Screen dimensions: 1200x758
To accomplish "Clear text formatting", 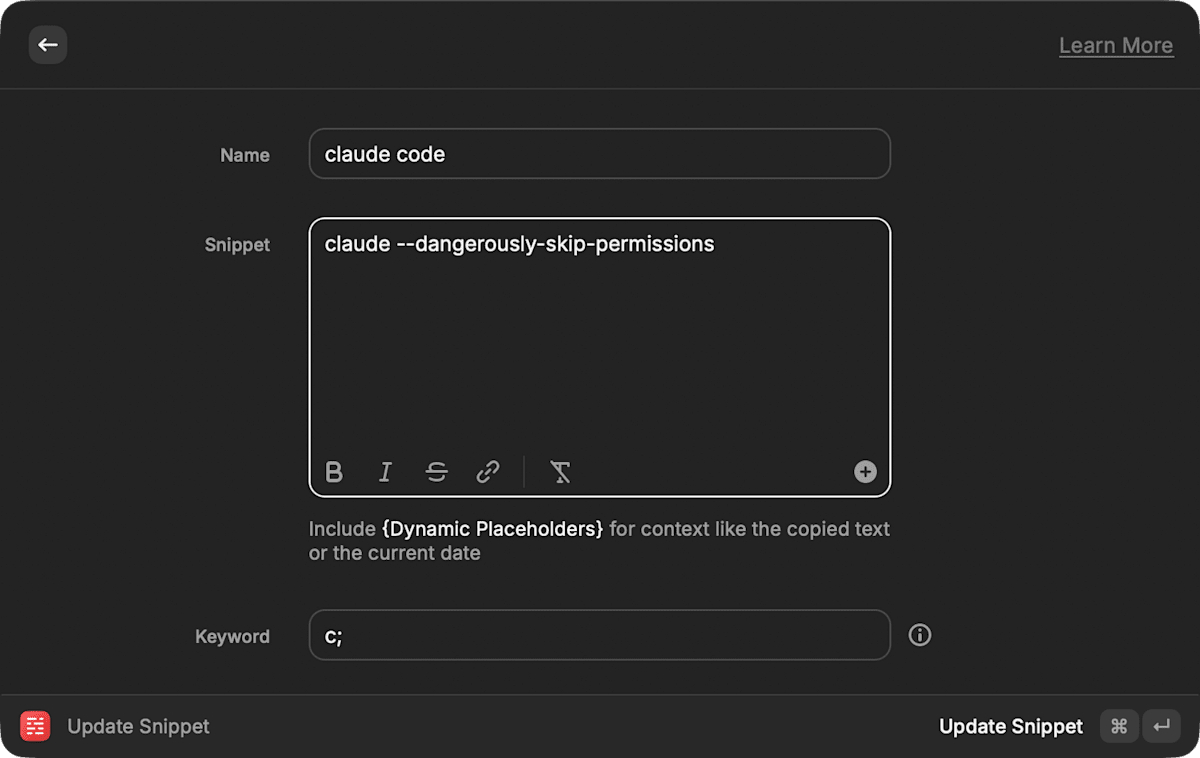I will click(x=560, y=472).
